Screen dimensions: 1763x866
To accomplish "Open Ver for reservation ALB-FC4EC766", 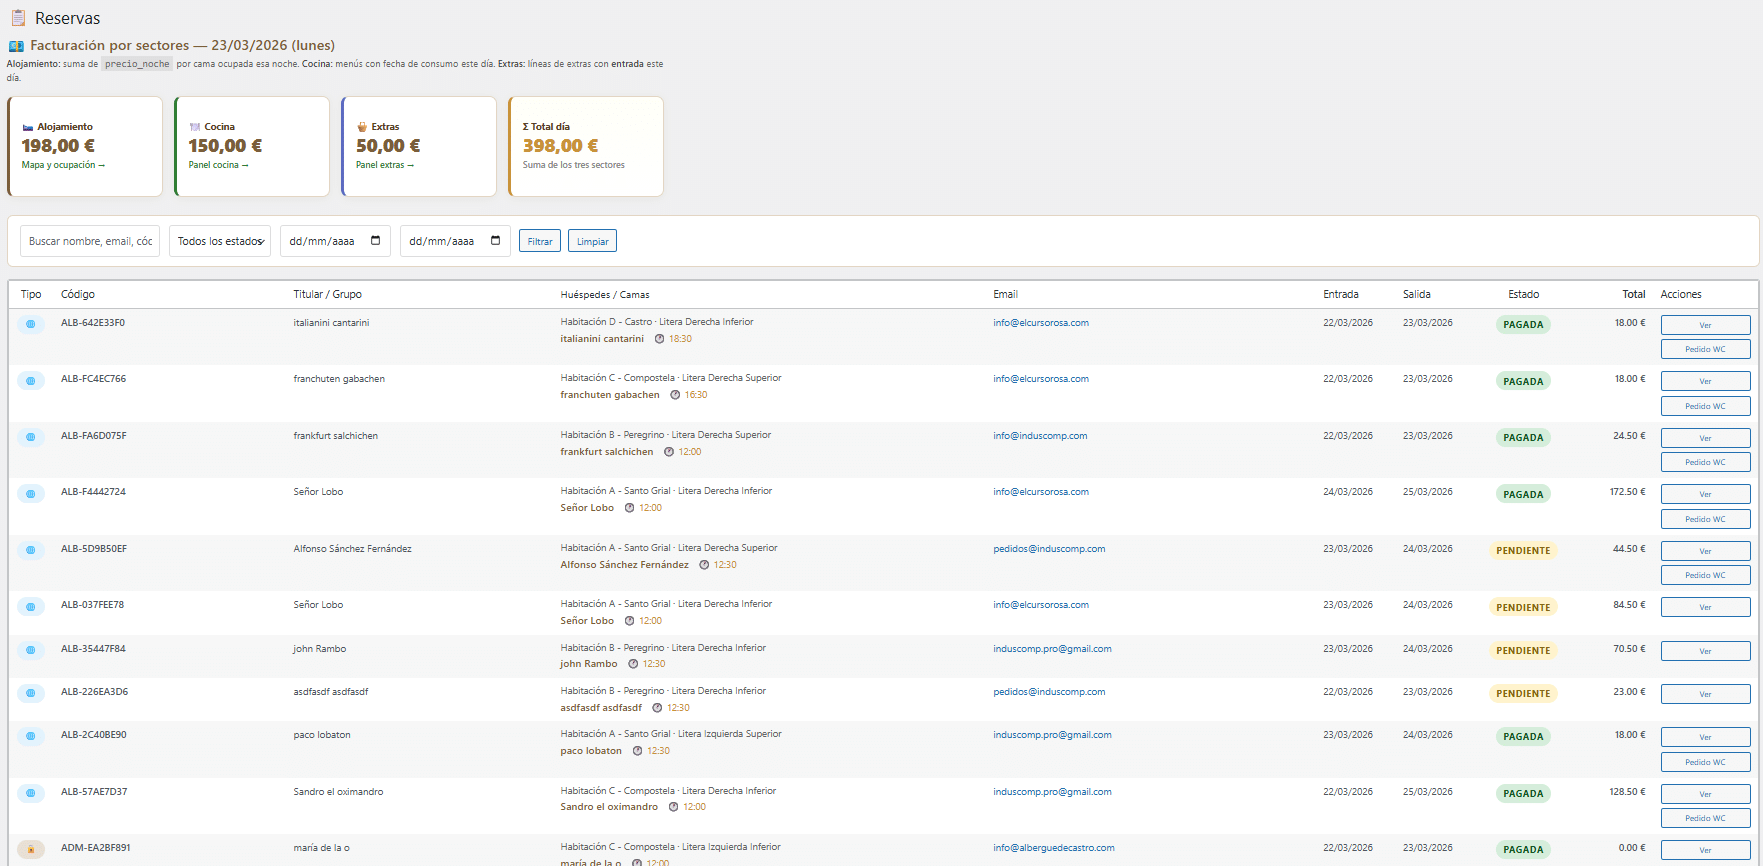I will click(1706, 381).
